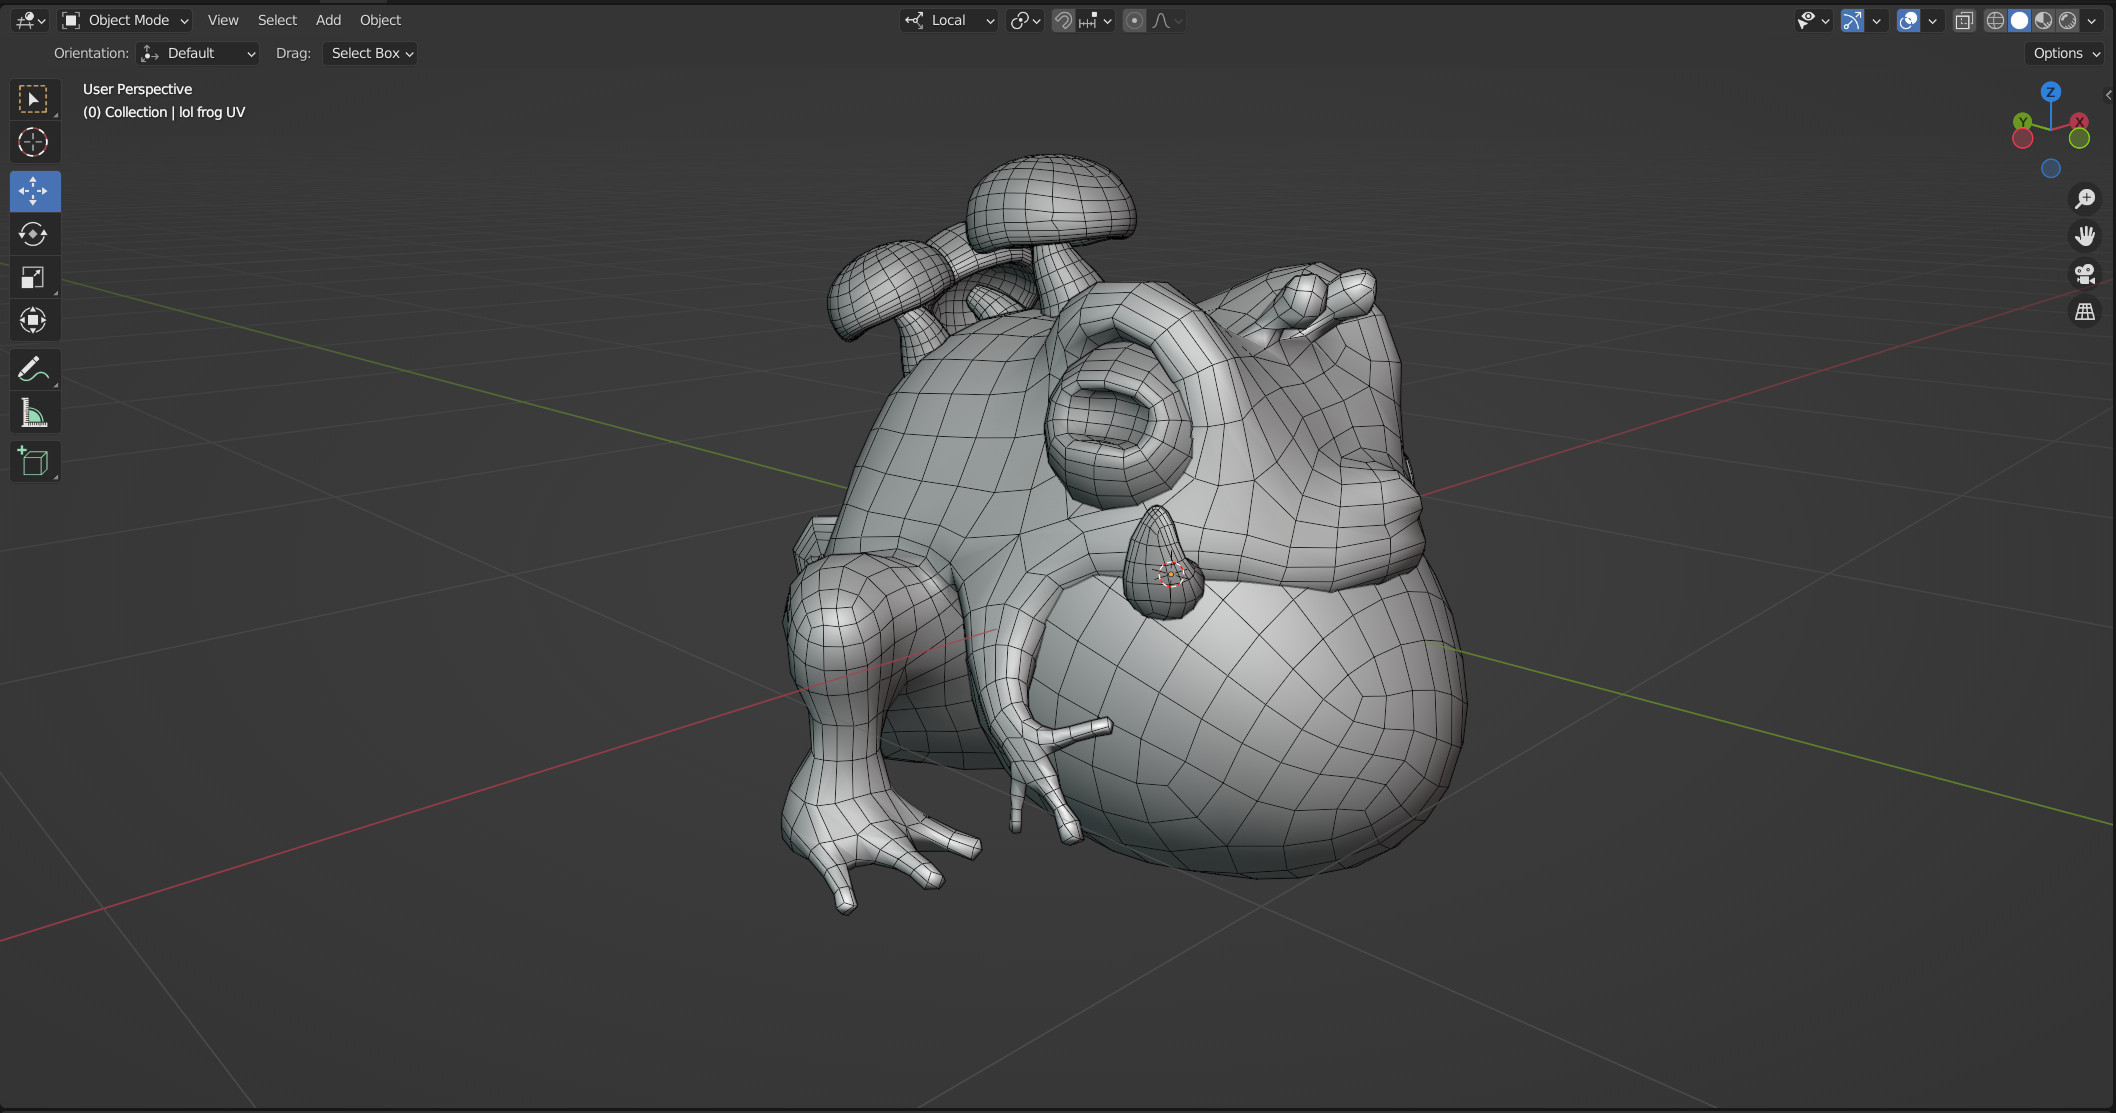Switch to camera view icon
This screenshot has height=1113, width=2116.
[x=2085, y=274]
